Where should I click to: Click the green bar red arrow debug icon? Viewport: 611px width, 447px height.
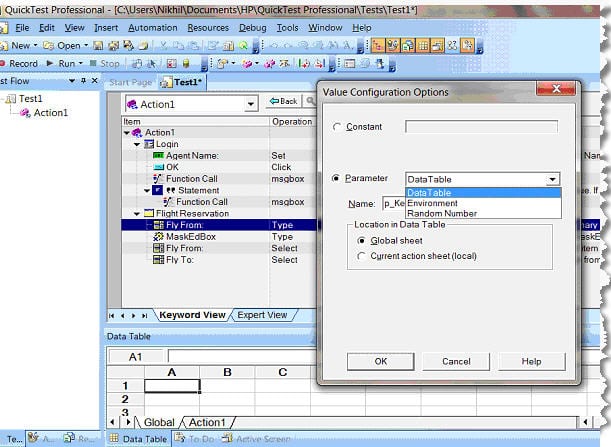point(304,63)
